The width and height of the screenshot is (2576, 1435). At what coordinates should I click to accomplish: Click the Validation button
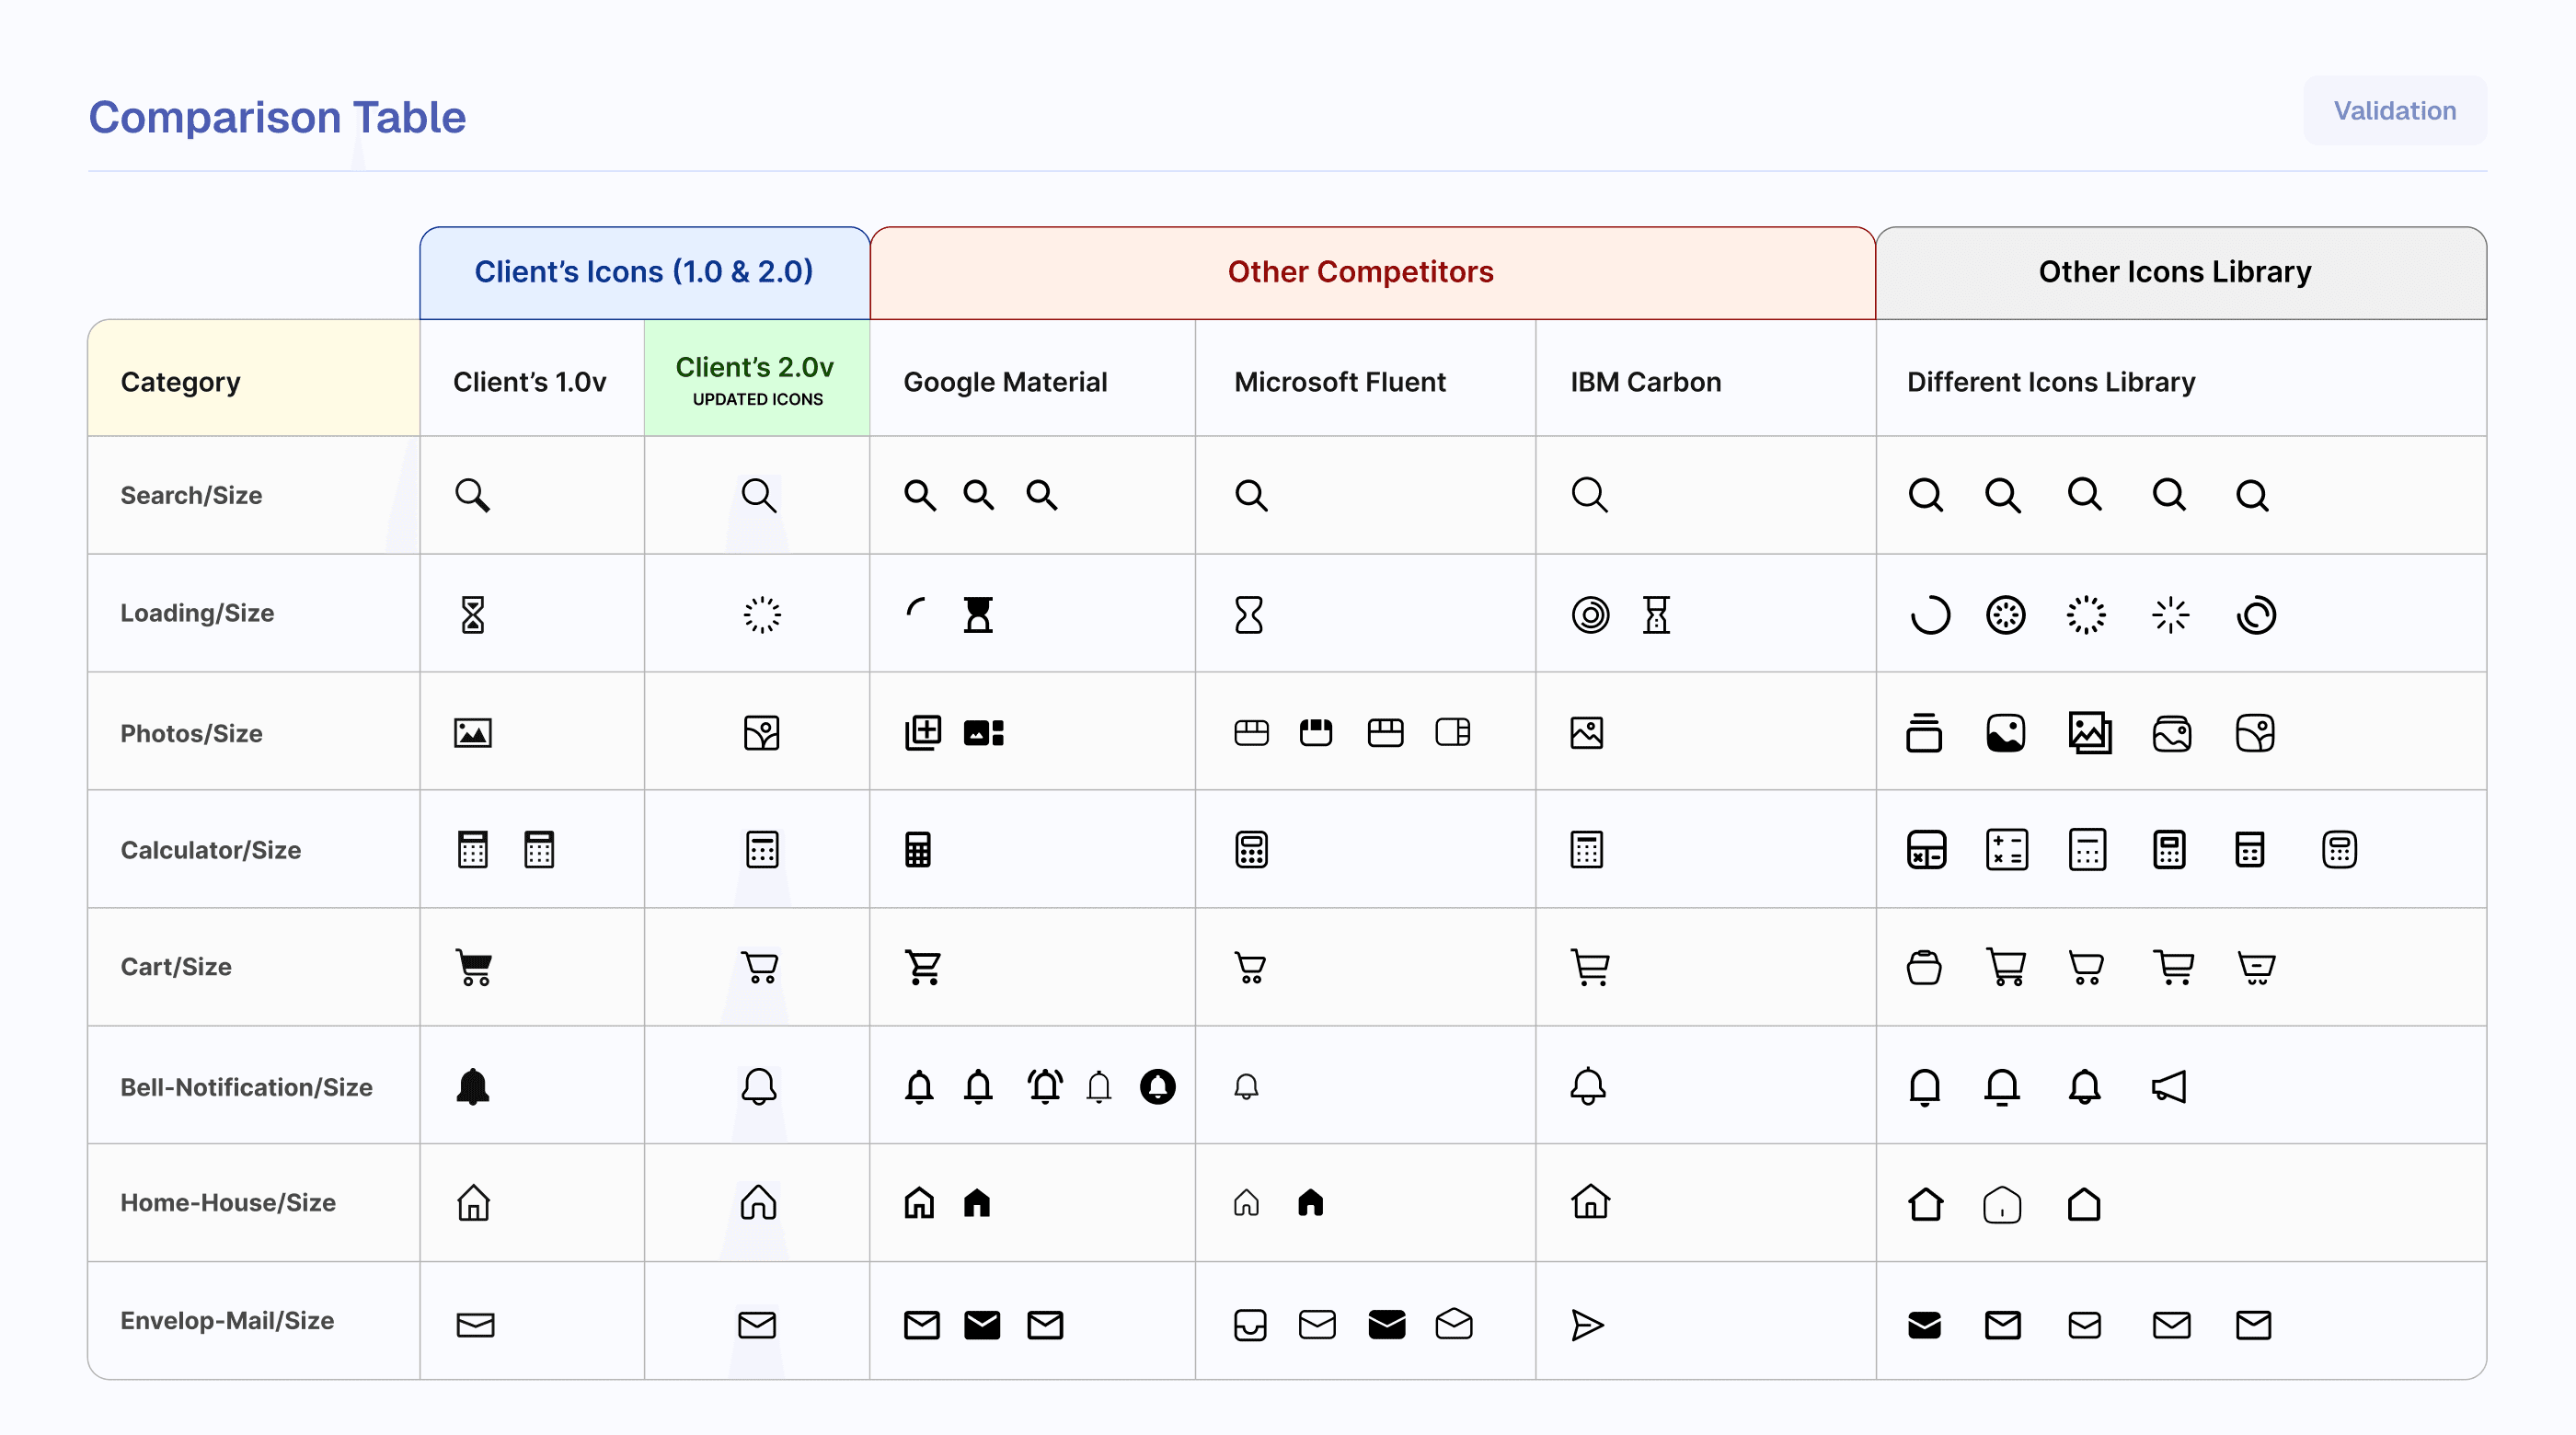coord(2394,111)
